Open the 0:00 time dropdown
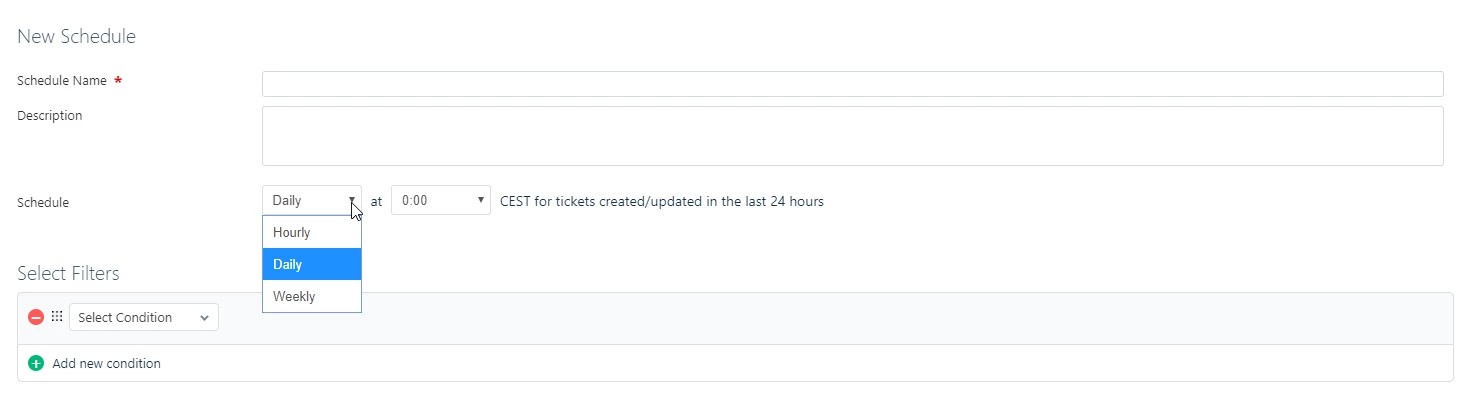This screenshot has height=396, width=1467. [x=441, y=200]
